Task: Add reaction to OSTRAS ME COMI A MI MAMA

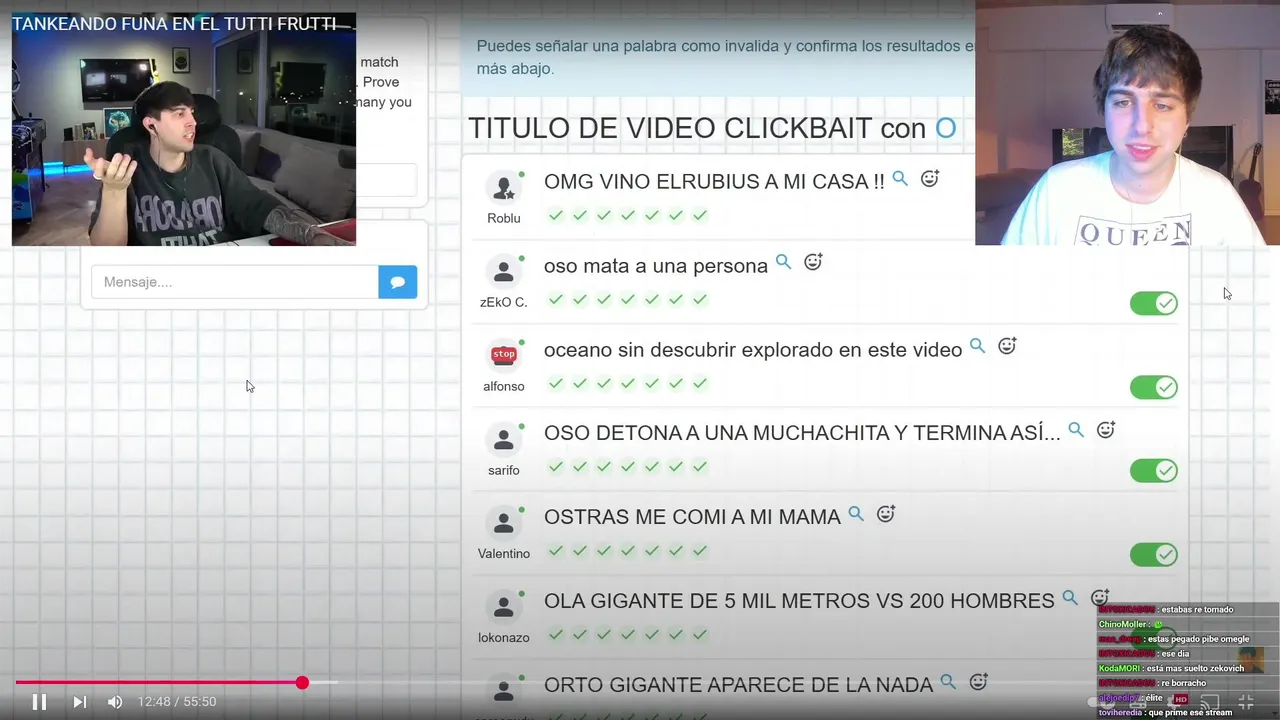Action: point(886,515)
